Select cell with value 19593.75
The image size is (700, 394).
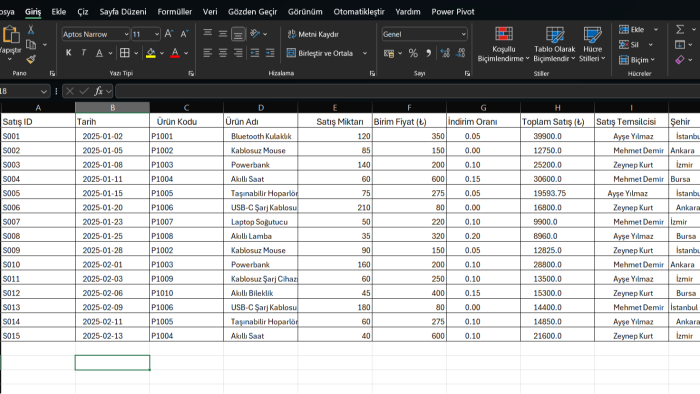[x=558, y=193]
